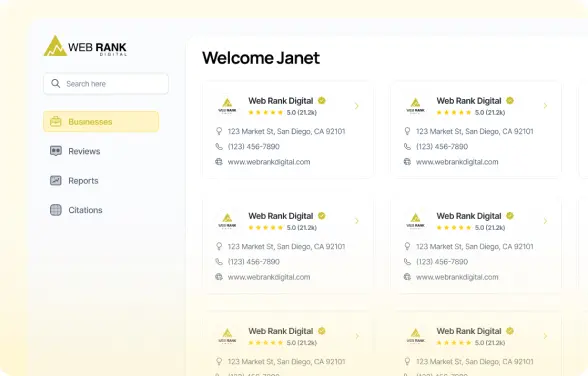This screenshot has width=588, height=376.
Task: Click the phone icon in middle-left card
Action: (219, 262)
